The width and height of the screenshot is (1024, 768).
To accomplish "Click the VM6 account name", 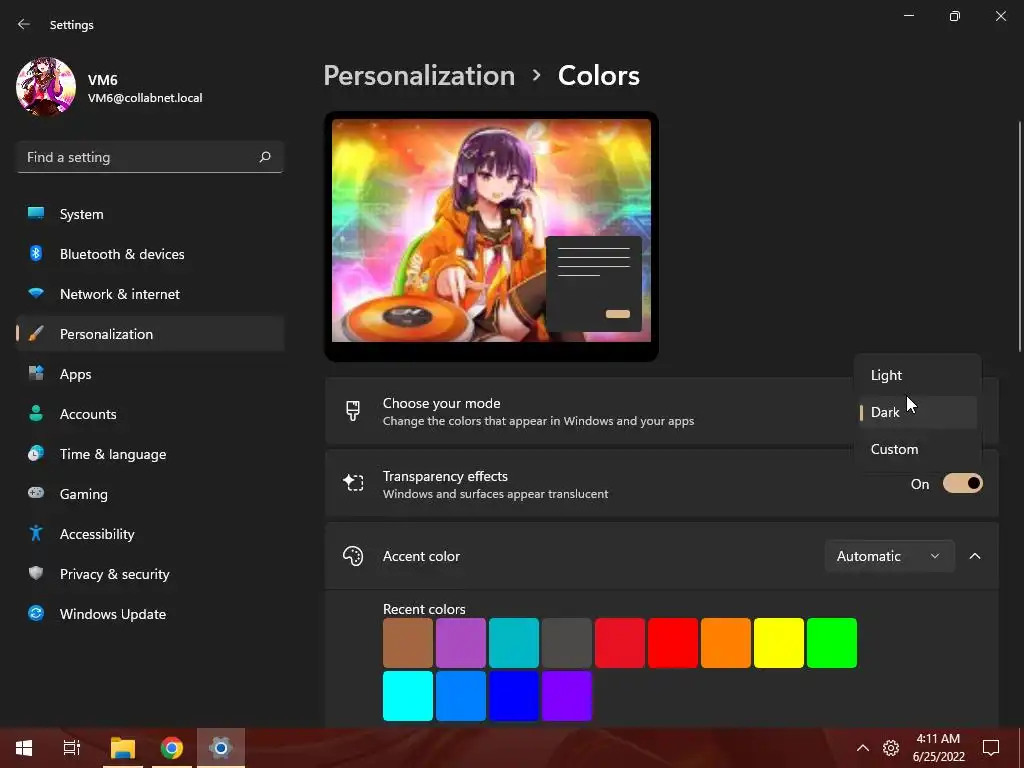I will point(103,80).
